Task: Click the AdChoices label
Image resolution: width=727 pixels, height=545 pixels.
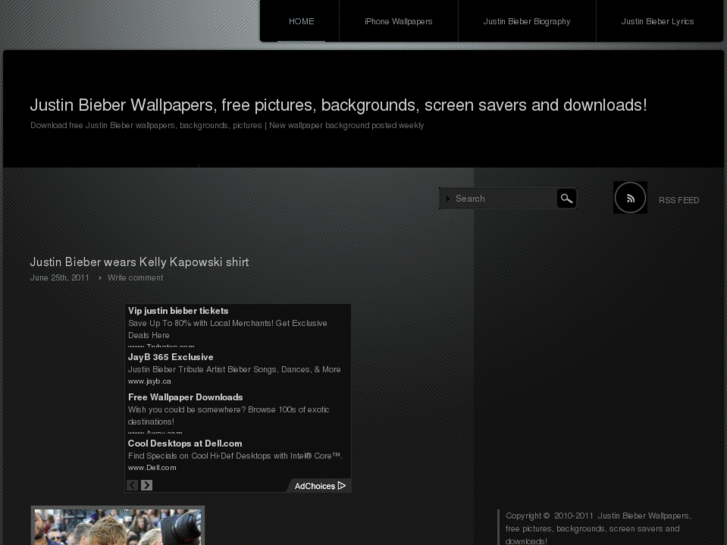Action: click(x=315, y=486)
